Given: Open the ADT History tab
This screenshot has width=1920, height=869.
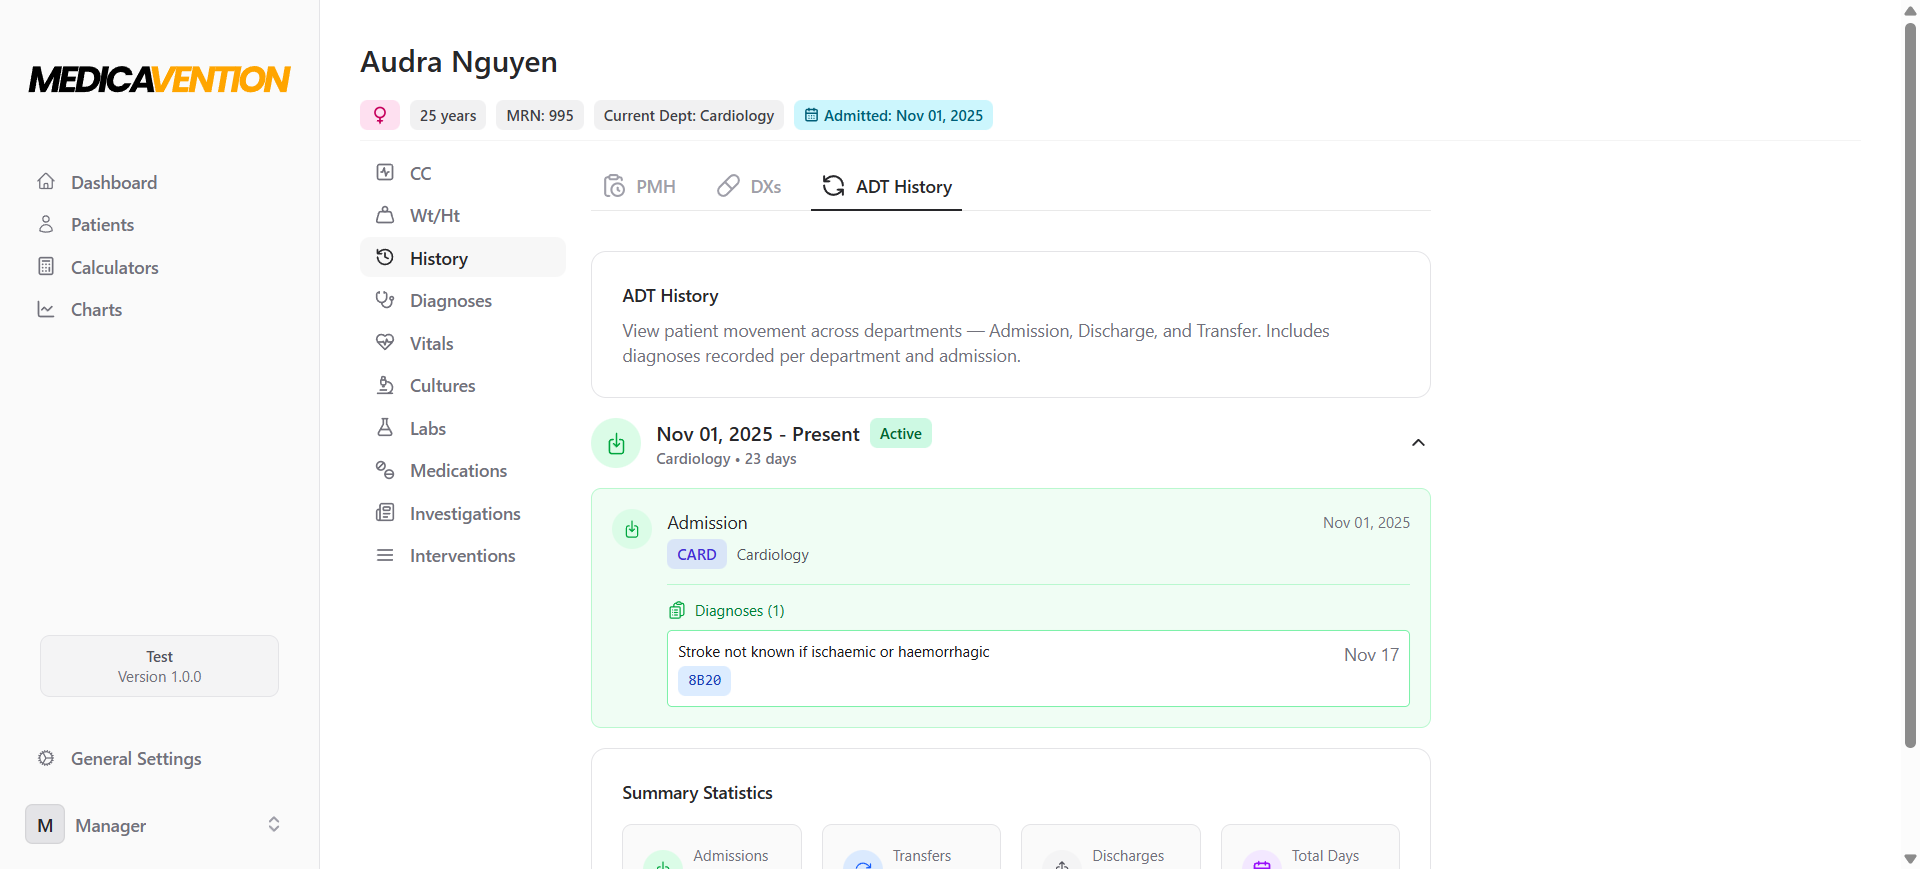Looking at the screenshot, I should pos(886,187).
